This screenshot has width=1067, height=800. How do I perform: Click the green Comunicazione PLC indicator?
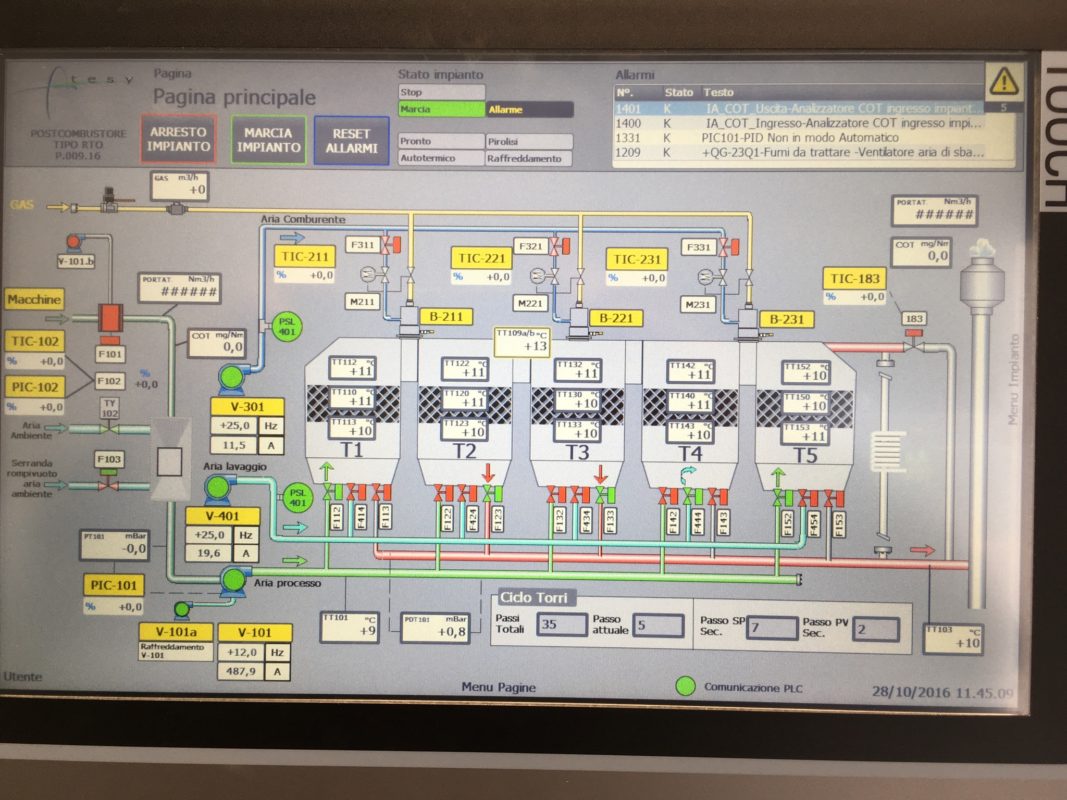pyautogui.click(x=685, y=686)
